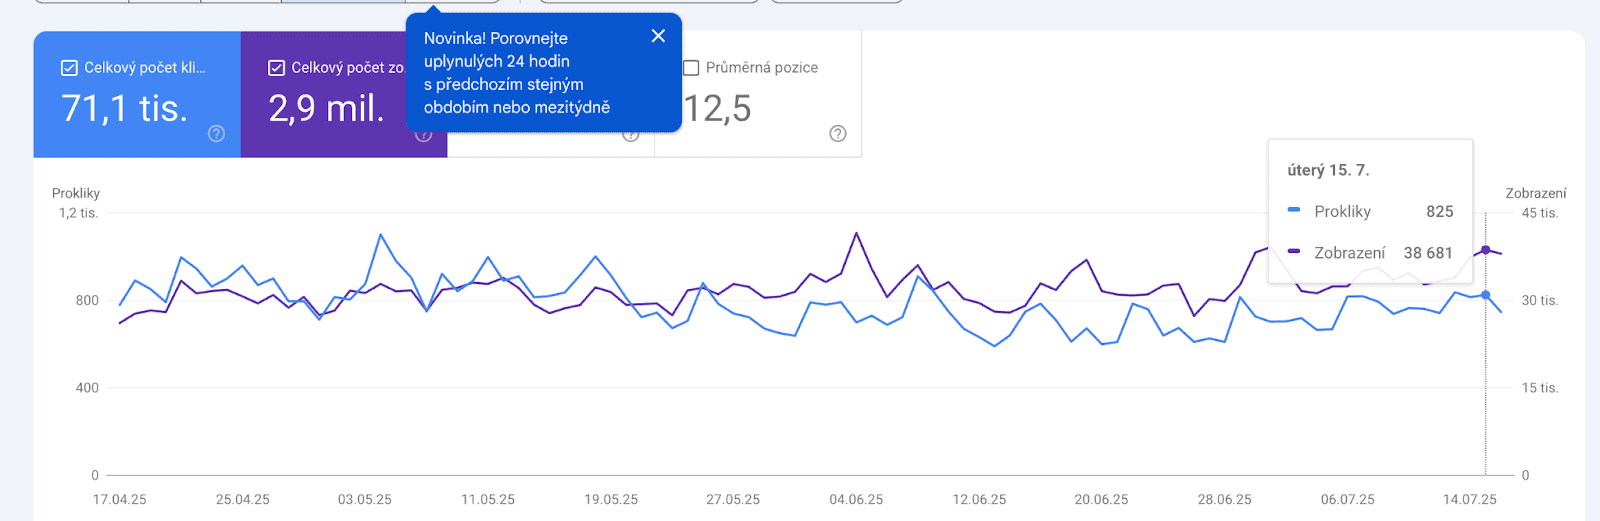This screenshot has width=1600, height=521.
Task: Click purple Zobrazení legend swatch in tooltip
Action: [x=1294, y=252]
